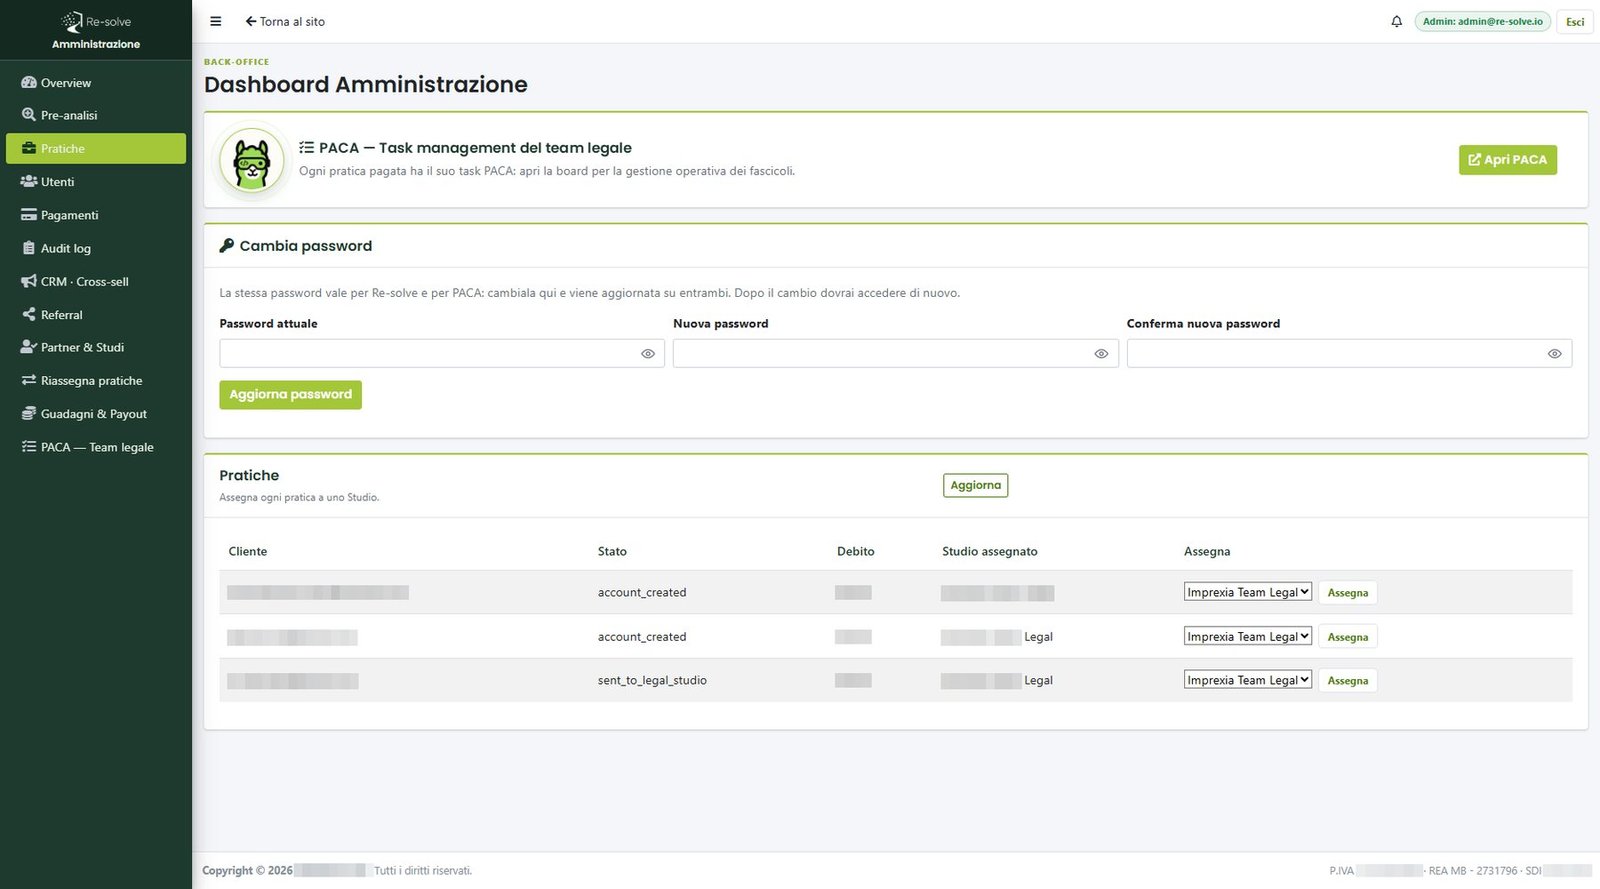Screen dimensions: 1600x889
Task: Reveal Nuova password with eye icon
Action: pyautogui.click(x=1101, y=354)
